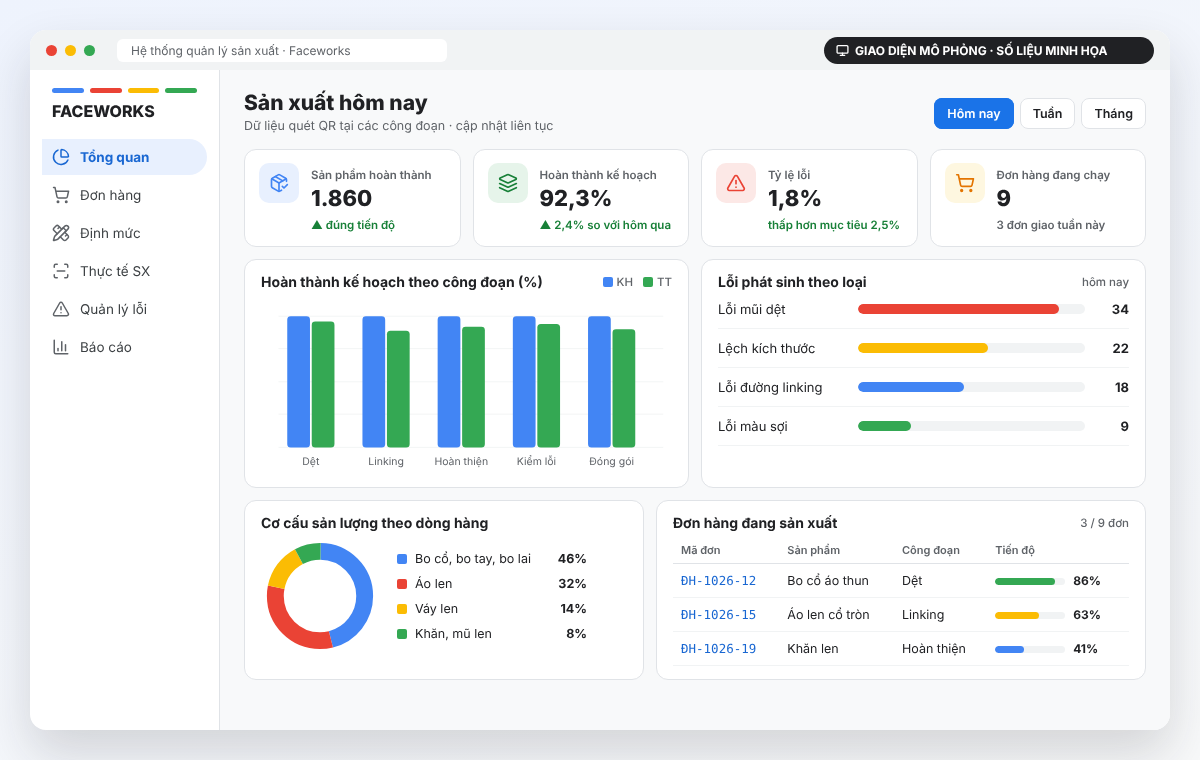The width and height of the screenshot is (1200, 760).
Task: Go to Đơn hàng in the sidebar
Action: [124, 195]
